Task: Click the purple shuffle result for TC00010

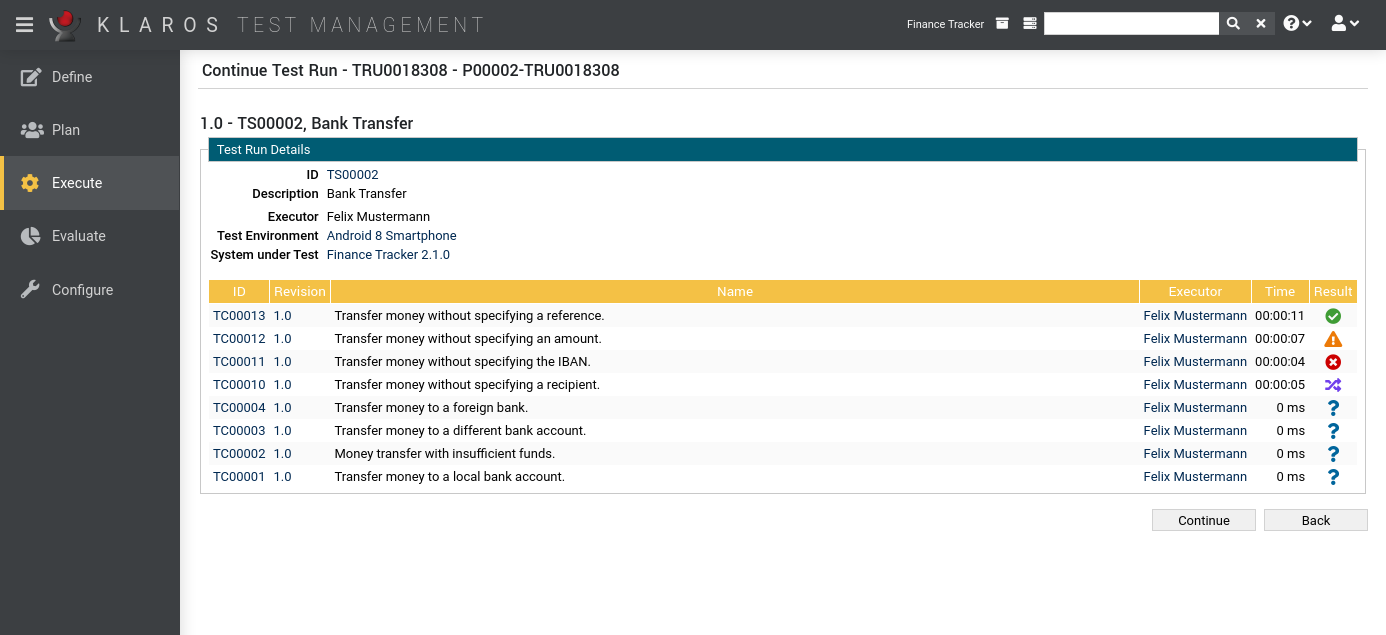Action: (1333, 385)
